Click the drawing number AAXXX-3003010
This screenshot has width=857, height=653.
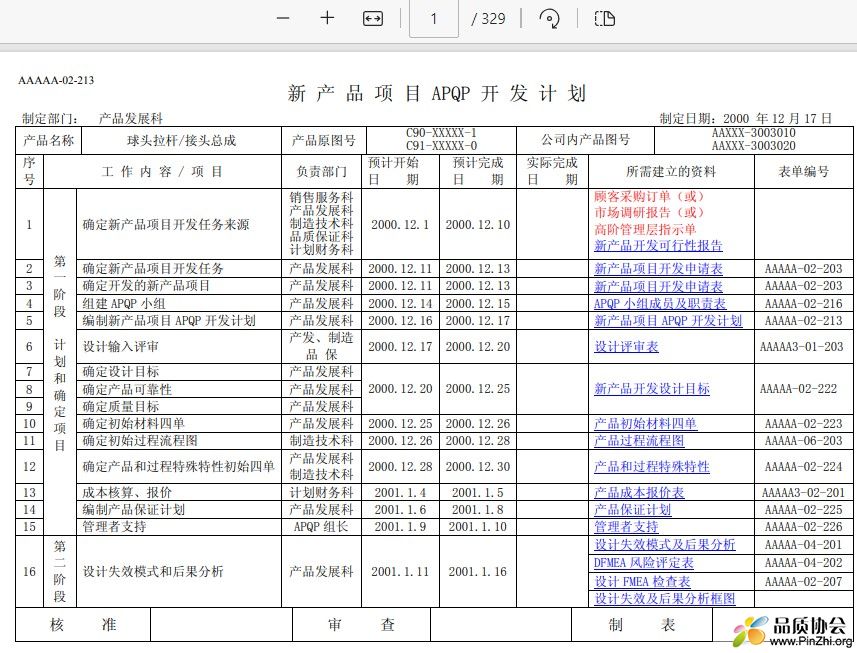[x=754, y=133]
